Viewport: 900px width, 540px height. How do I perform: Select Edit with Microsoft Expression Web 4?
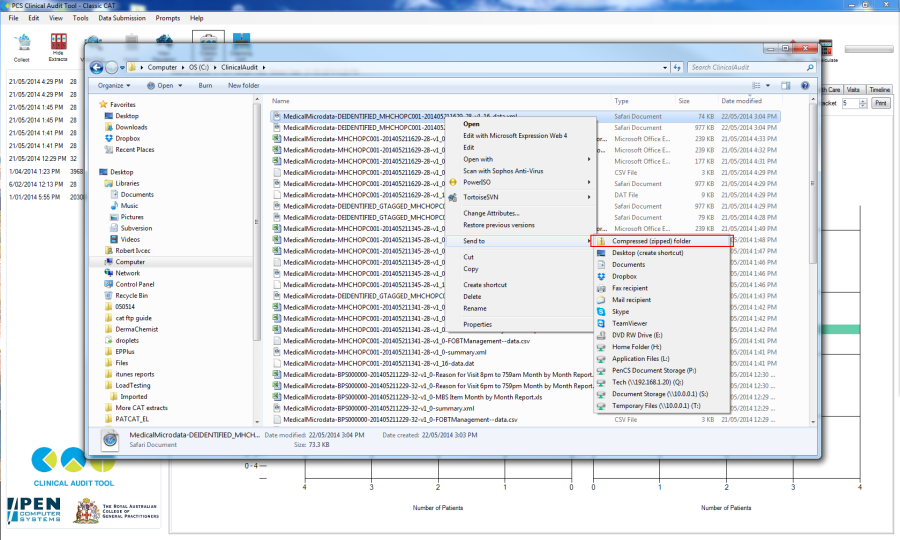click(x=515, y=136)
